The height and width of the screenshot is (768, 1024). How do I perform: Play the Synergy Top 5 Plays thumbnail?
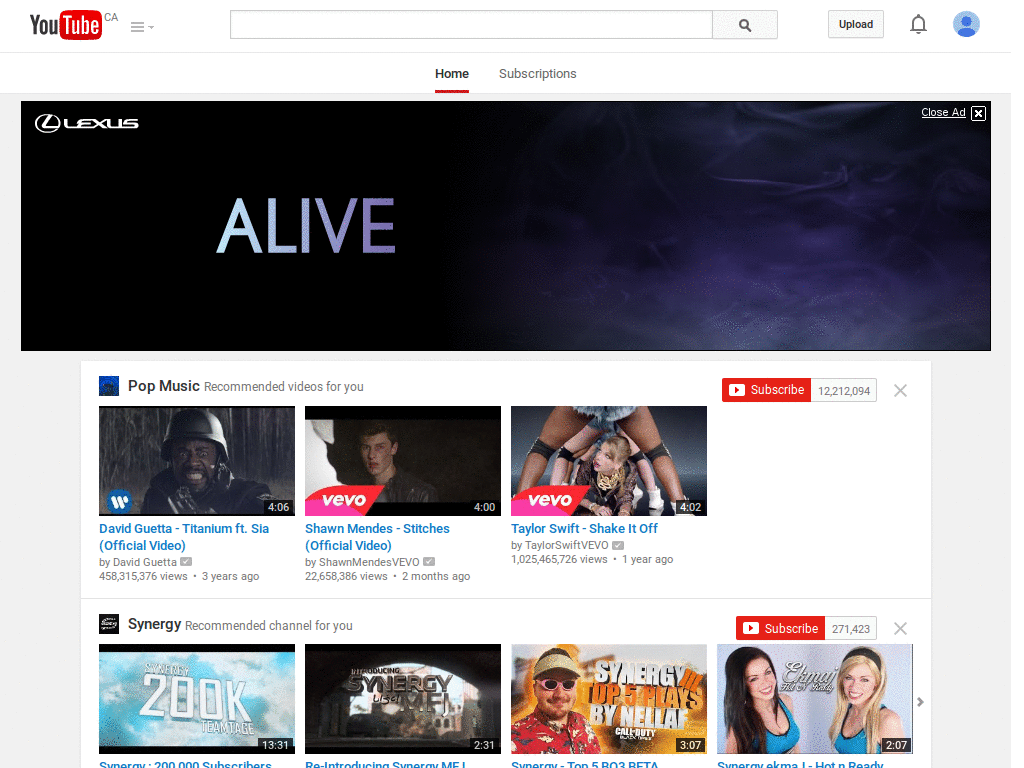[x=609, y=699]
